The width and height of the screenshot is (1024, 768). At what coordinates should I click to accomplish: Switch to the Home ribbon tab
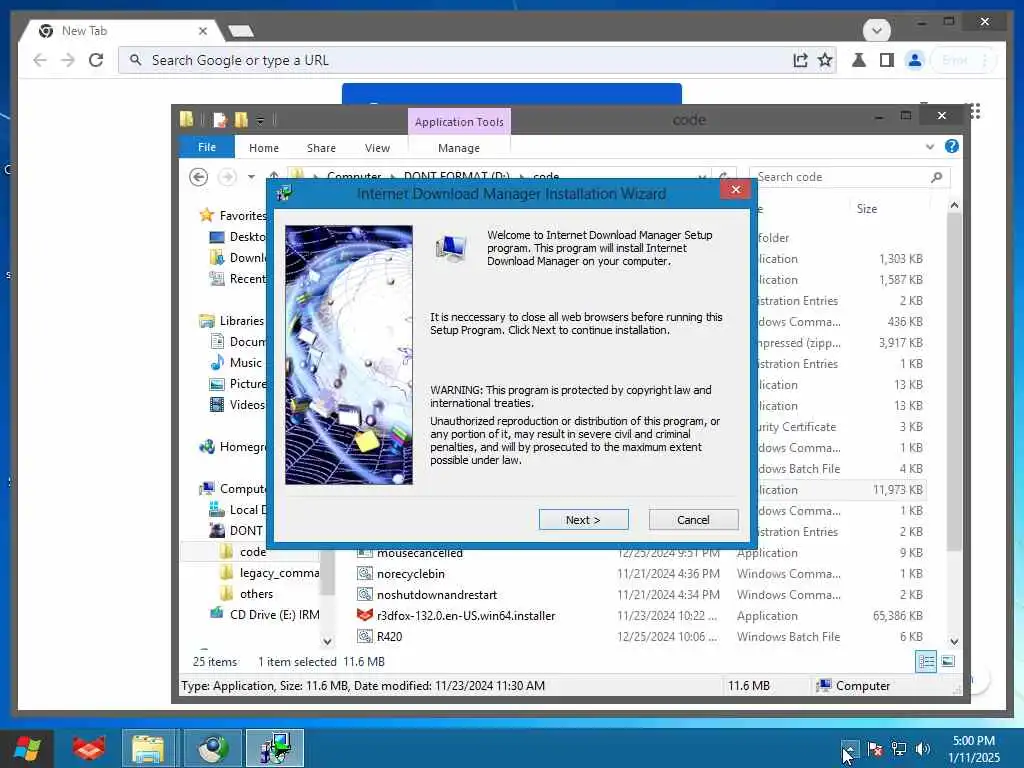coord(263,148)
